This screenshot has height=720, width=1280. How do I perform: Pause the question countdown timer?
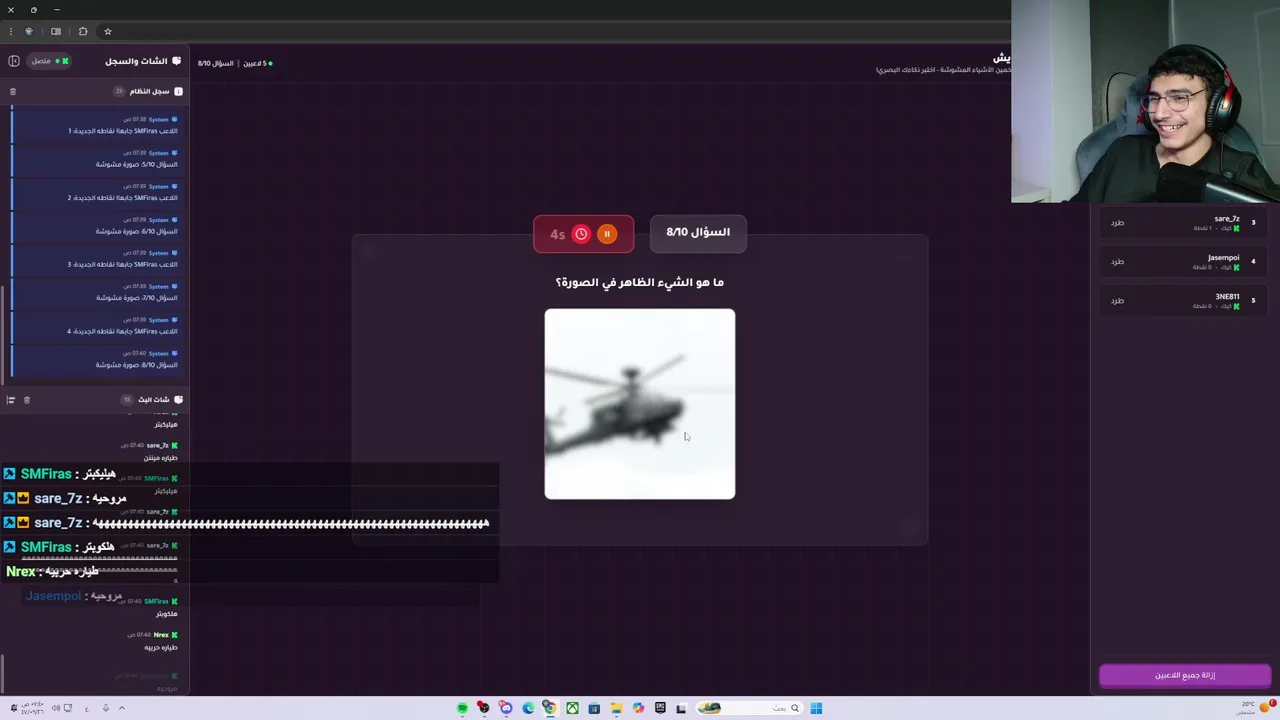(606, 234)
